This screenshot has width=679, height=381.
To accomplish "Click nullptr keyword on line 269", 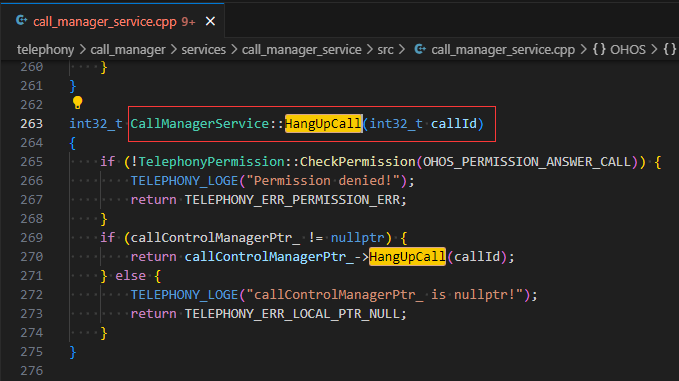I will point(357,238).
